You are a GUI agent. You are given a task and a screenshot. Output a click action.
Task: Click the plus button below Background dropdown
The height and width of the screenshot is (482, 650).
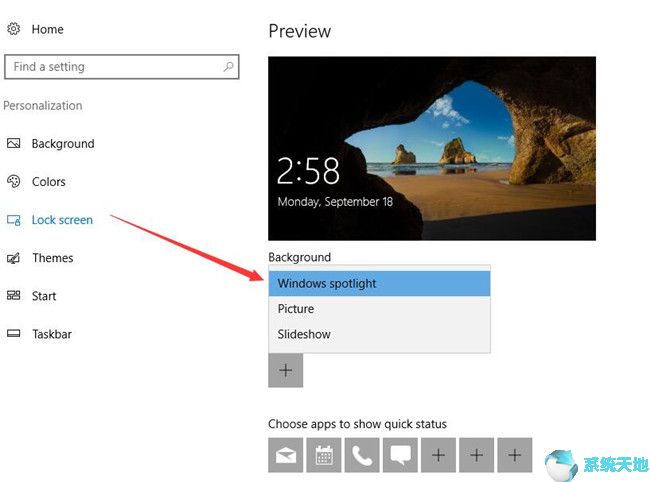286,370
